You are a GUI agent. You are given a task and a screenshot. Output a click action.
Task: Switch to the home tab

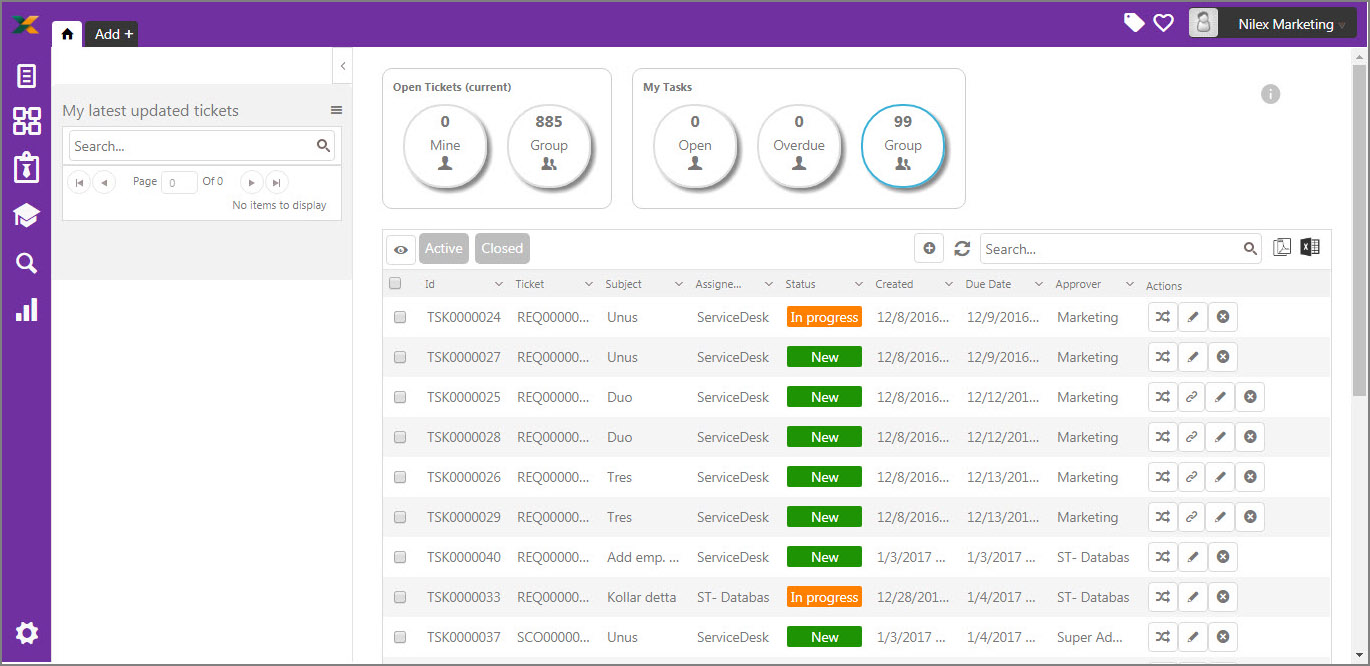coord(67,34)
